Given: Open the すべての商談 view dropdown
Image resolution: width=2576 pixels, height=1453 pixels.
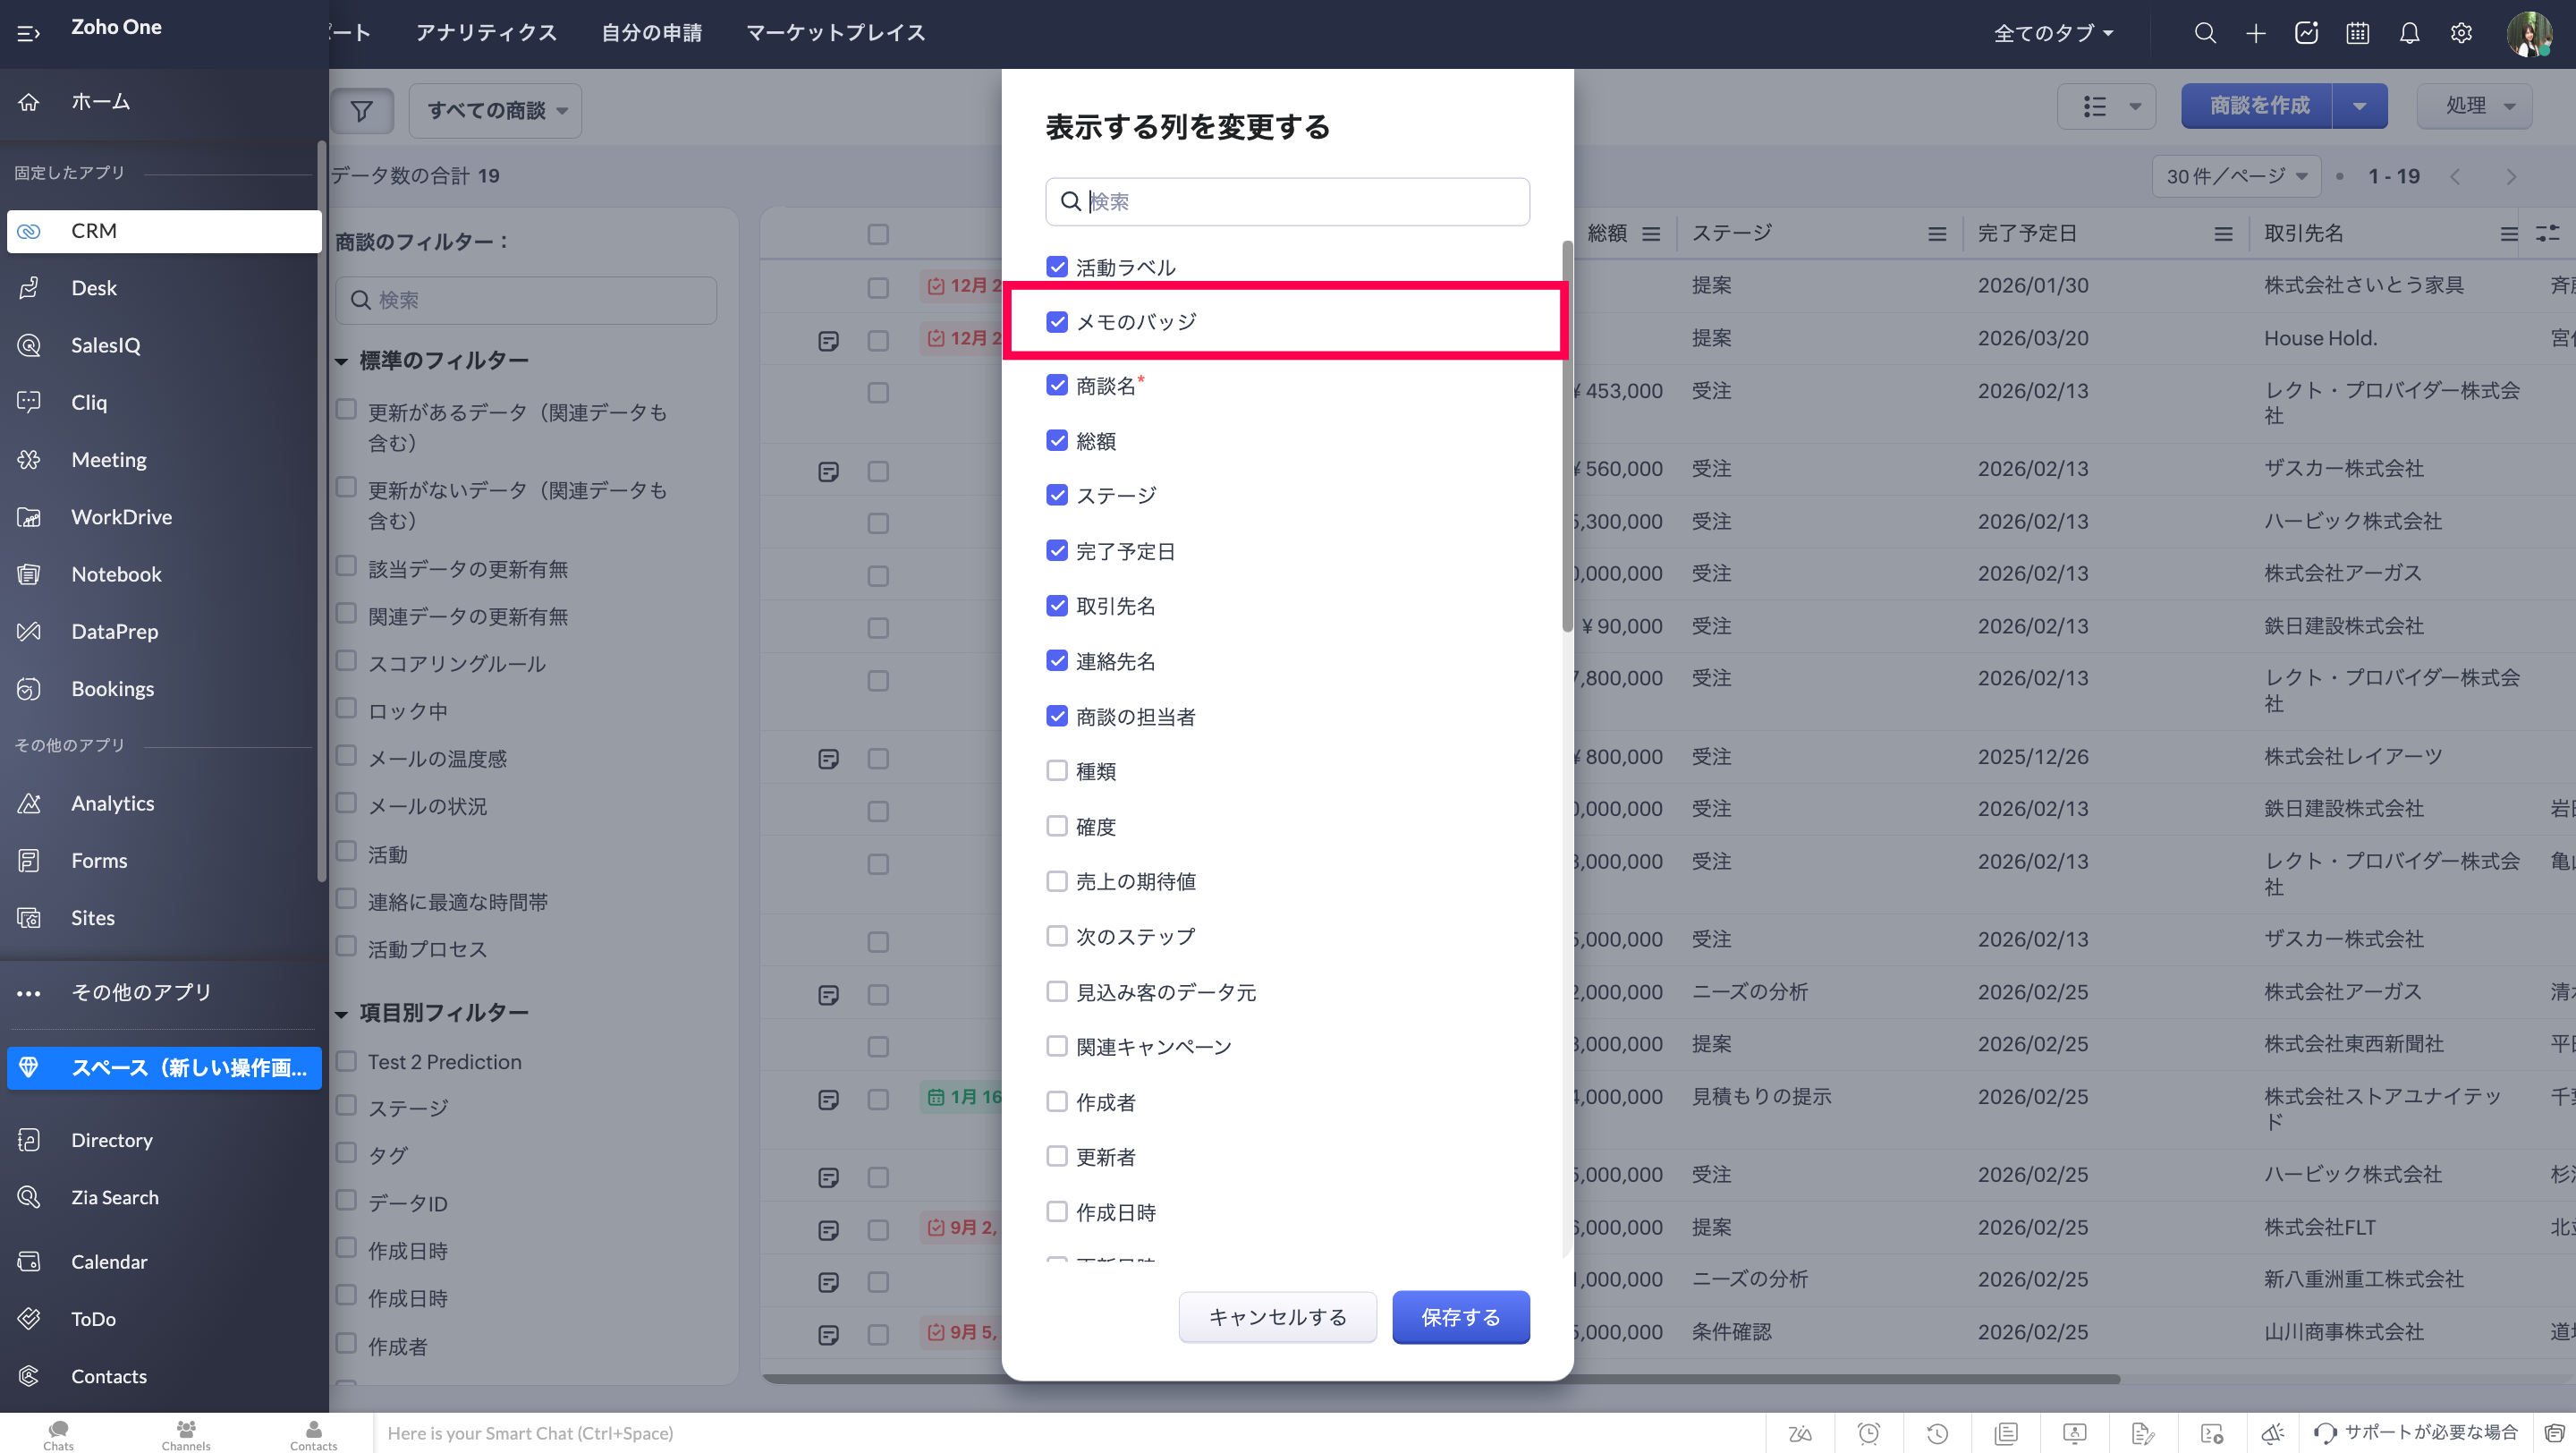Looking at the screenshot, I should 496,110.
